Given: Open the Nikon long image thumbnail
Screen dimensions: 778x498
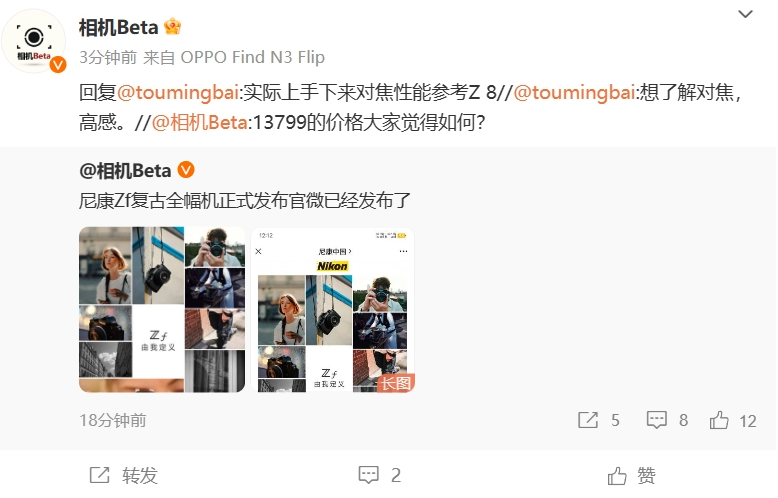Looking at the screenshot, I should [x=332, y=310].
